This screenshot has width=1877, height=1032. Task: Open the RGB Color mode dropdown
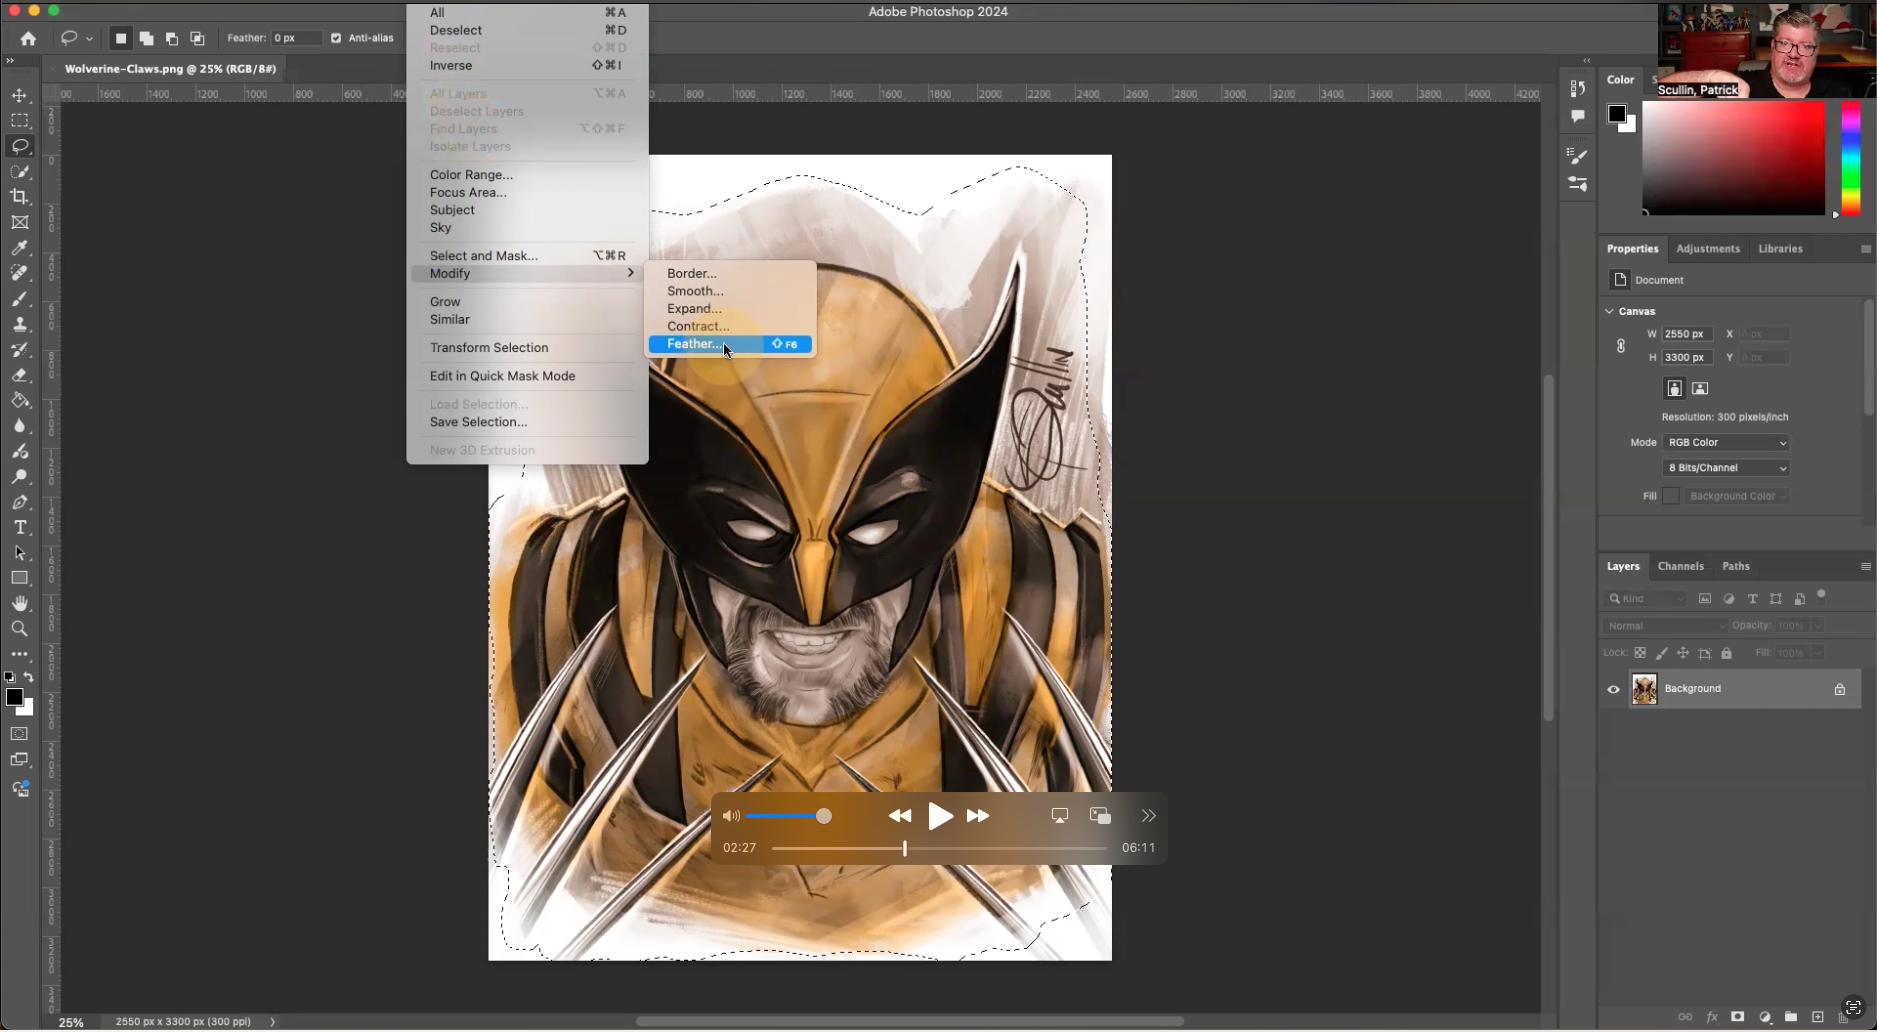click(1726, 442)
